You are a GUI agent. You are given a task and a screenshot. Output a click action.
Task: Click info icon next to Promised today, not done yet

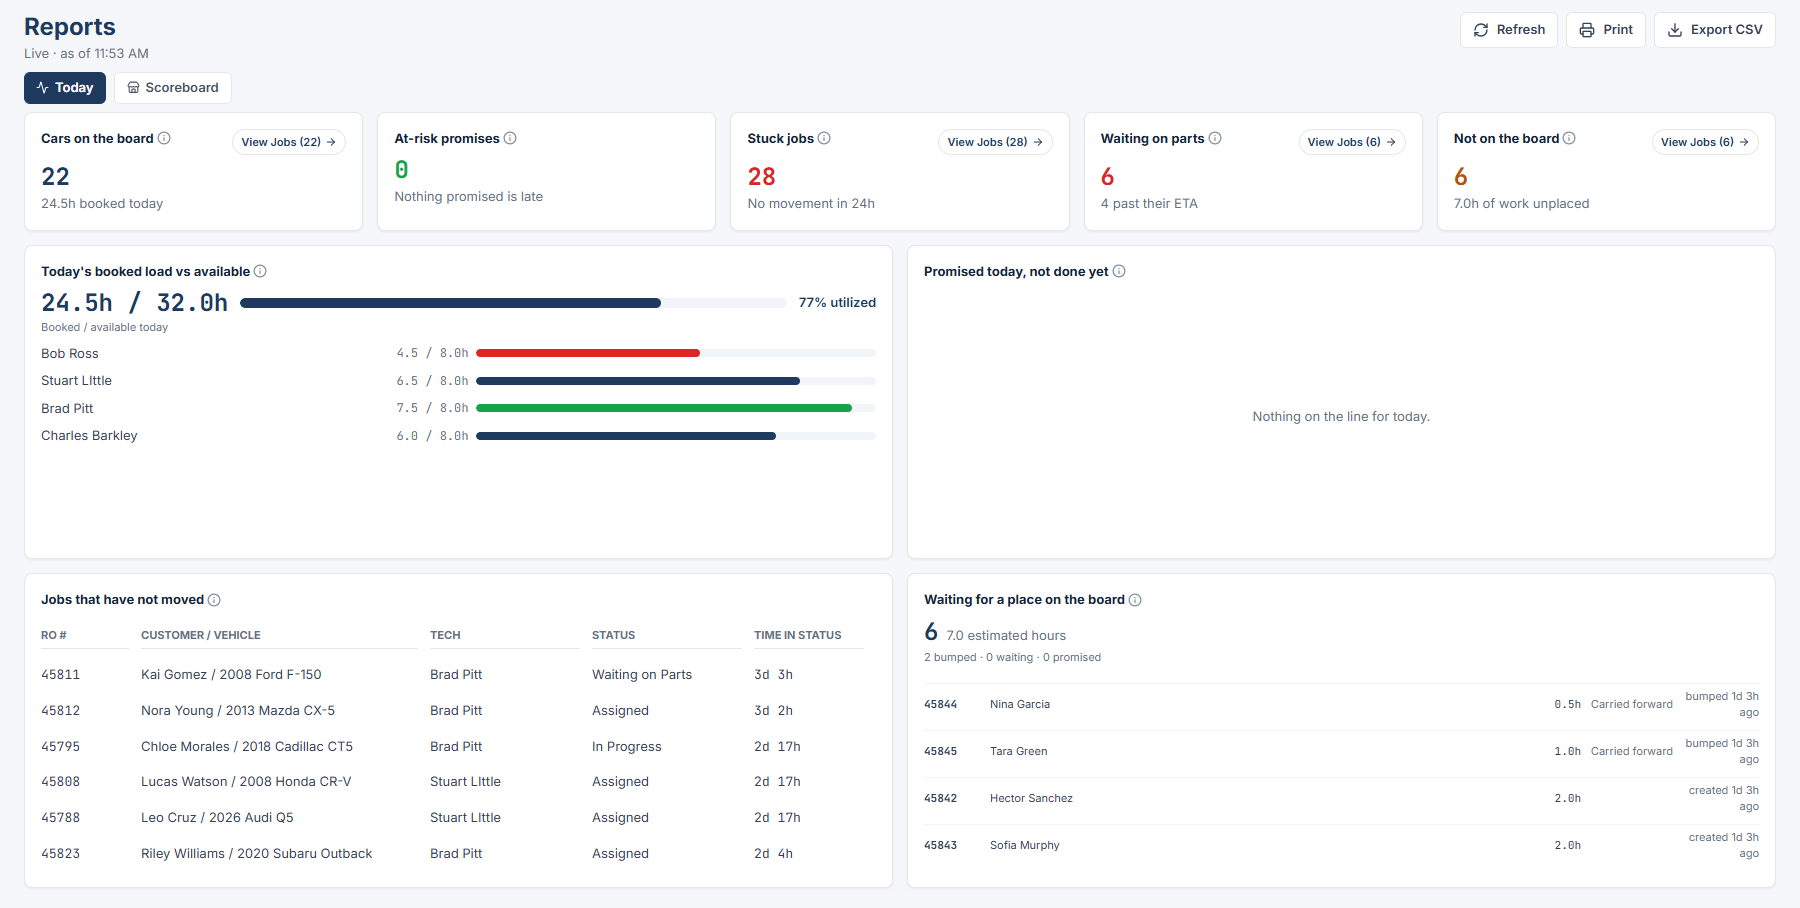1119,271
